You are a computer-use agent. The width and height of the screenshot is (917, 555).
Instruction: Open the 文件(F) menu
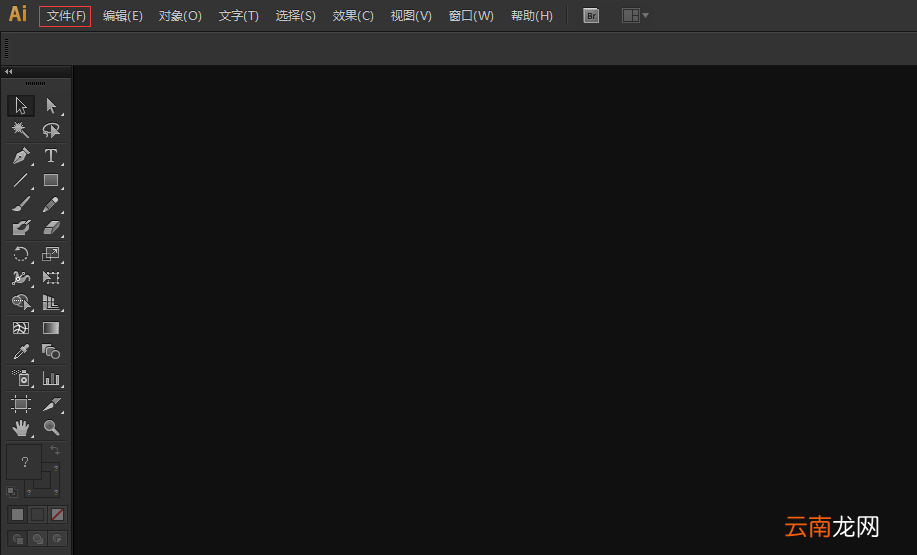pyautogui.click(x=66, y=16)
